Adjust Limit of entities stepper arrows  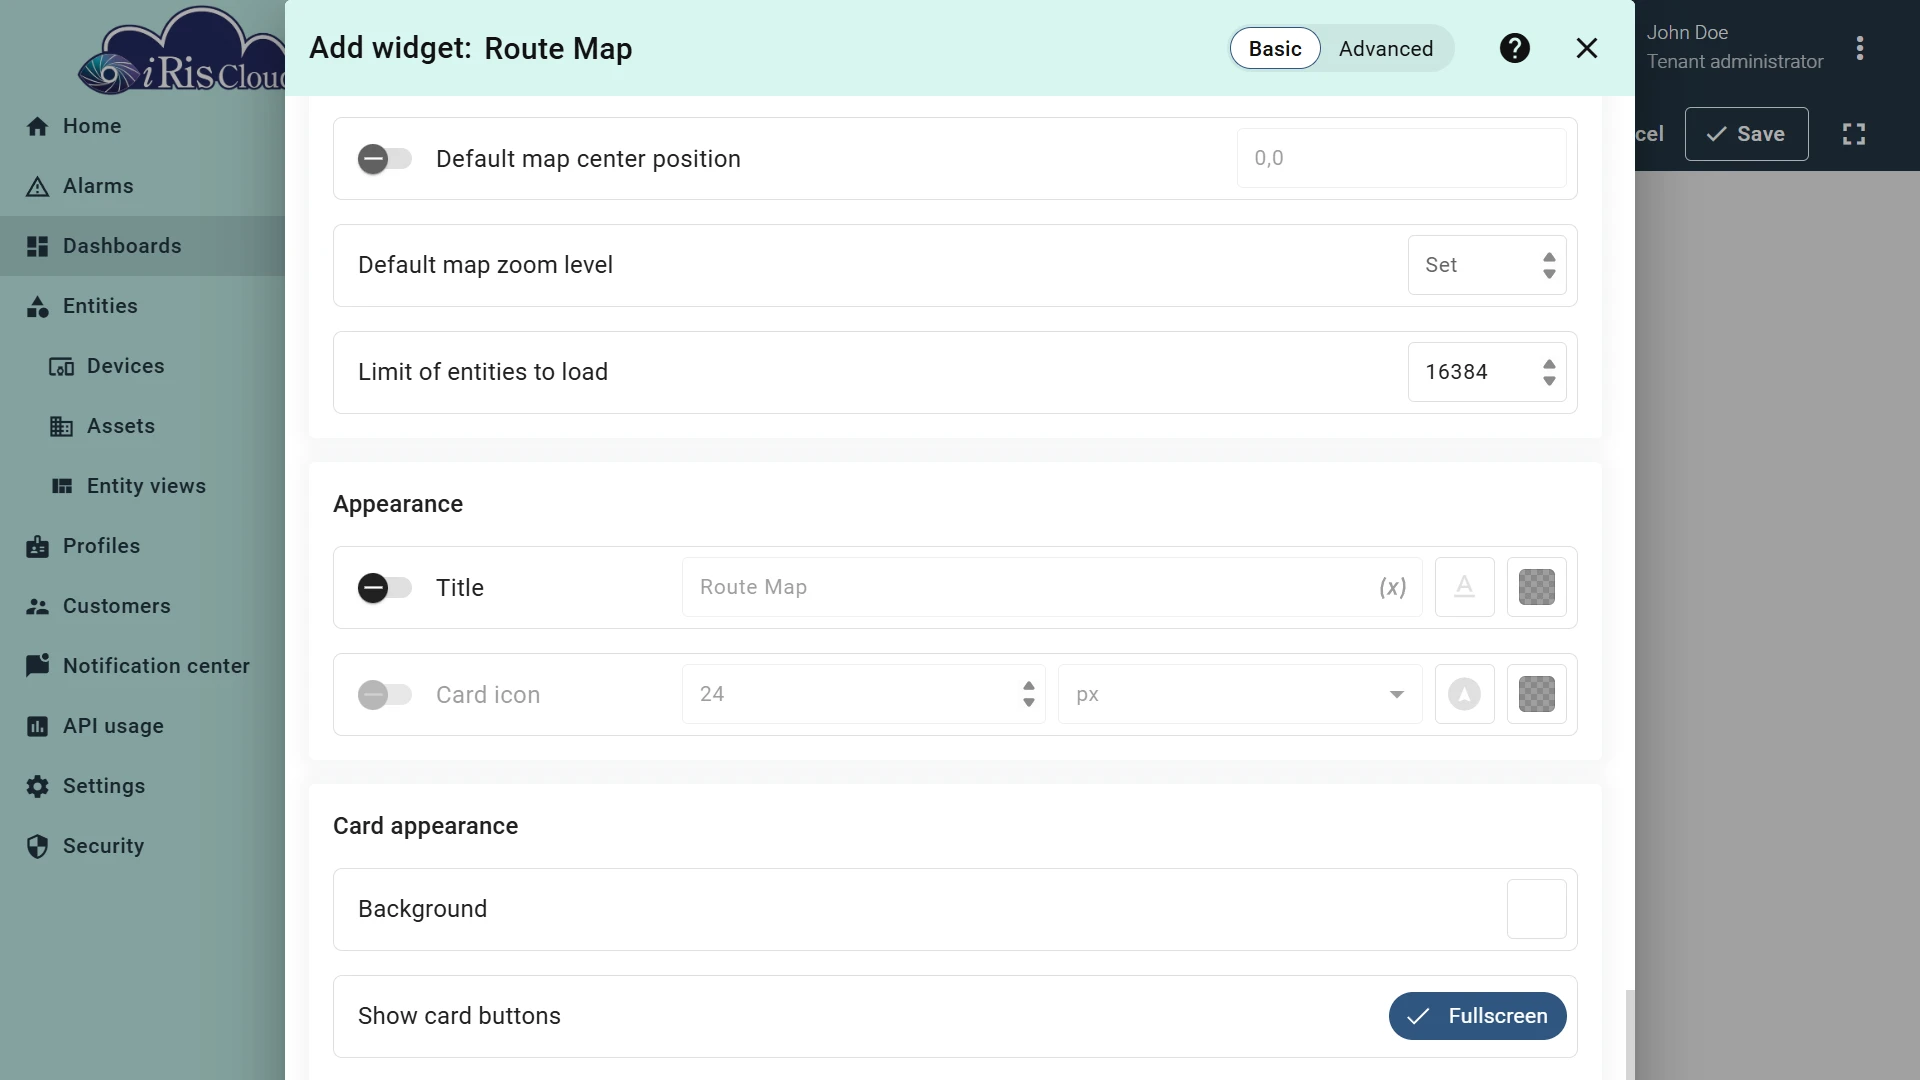coord(1549,372)
